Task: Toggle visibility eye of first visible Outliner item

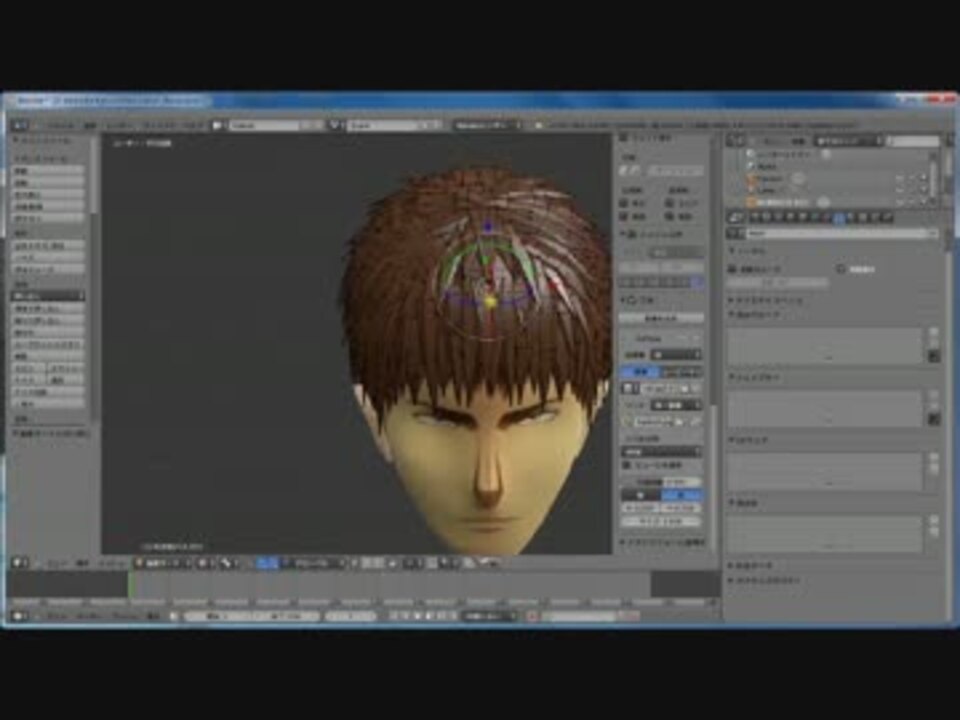Action: tap(899, 178)
